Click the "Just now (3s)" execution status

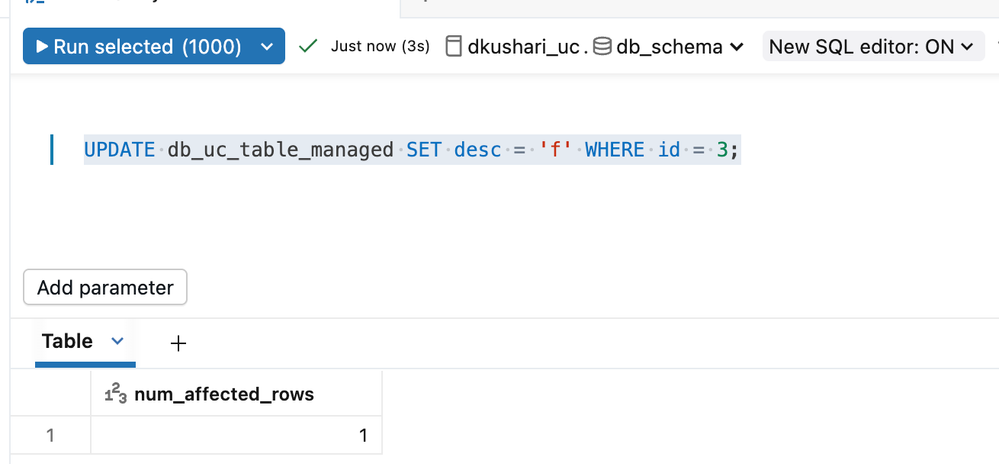pyautogui.click(x=380, y=46)
